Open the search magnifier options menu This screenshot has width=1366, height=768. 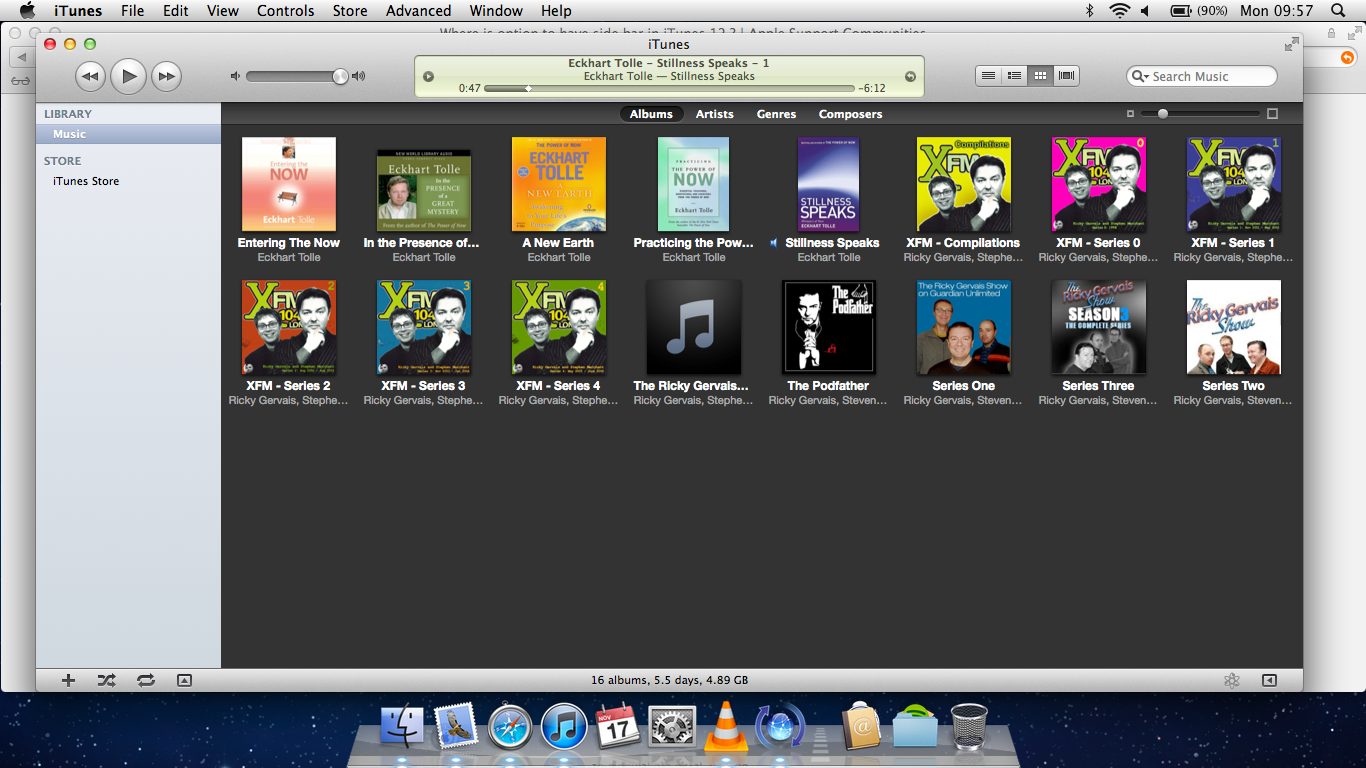coord(1140,76)
